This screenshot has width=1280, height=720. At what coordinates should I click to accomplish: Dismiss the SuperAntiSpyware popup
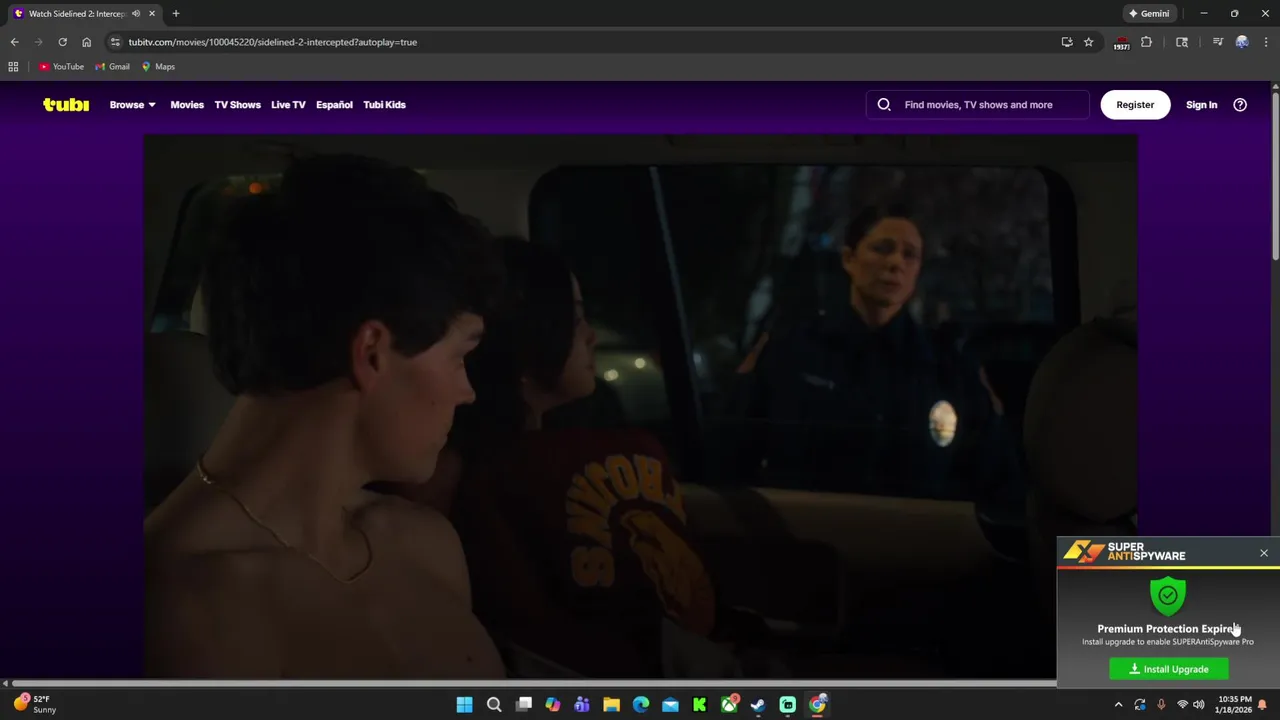click(1264, 553)
